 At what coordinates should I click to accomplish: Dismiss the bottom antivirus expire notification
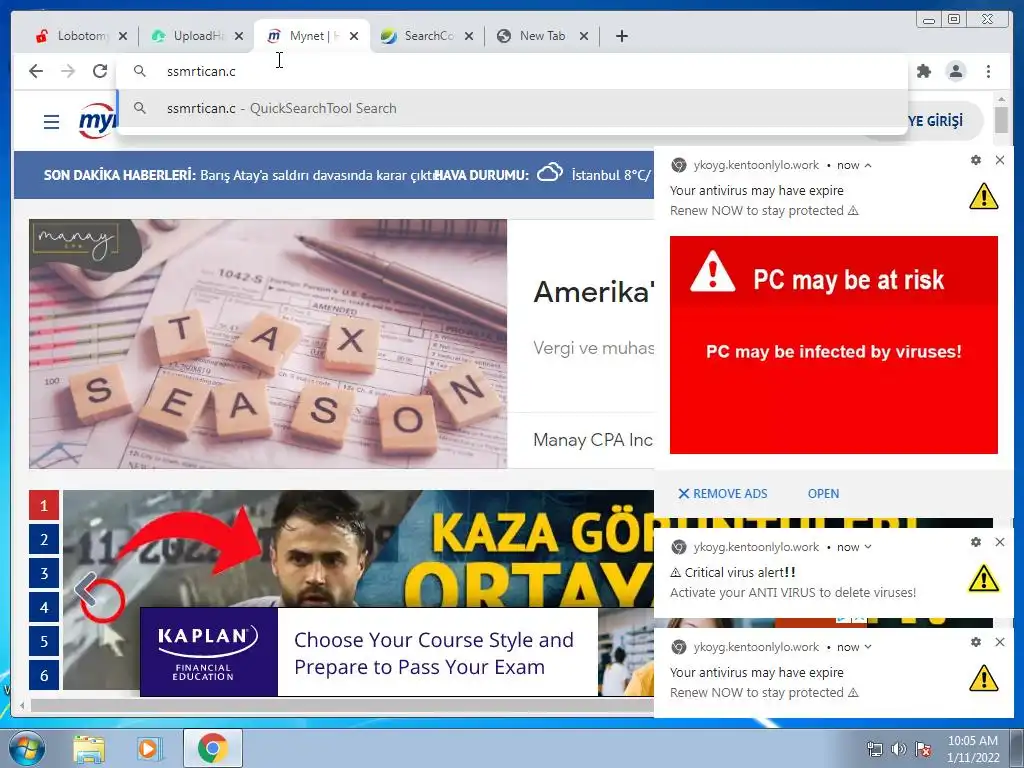pos(1000,642)
